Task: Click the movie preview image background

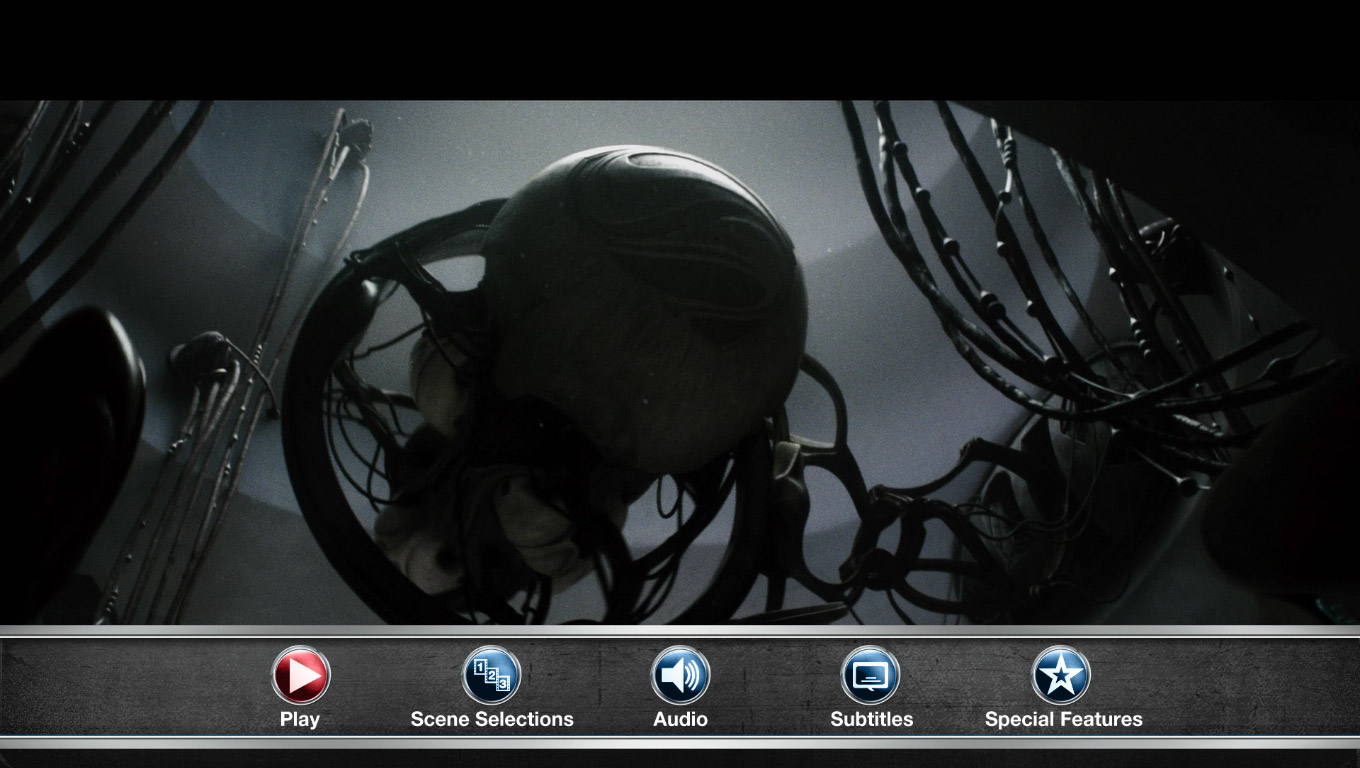Action: [680, 360]
